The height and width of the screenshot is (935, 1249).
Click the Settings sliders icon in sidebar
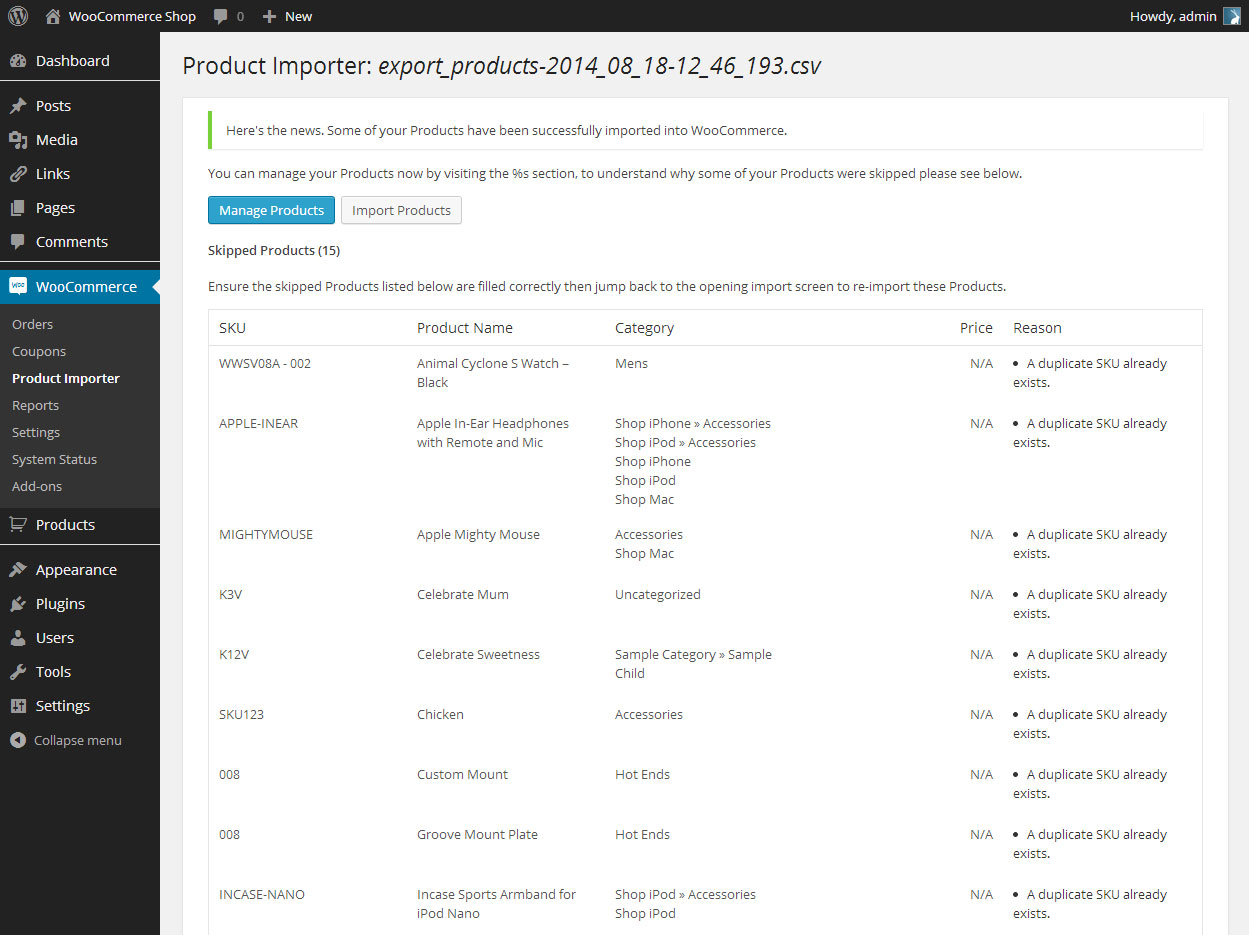click(x=18, y=706)
